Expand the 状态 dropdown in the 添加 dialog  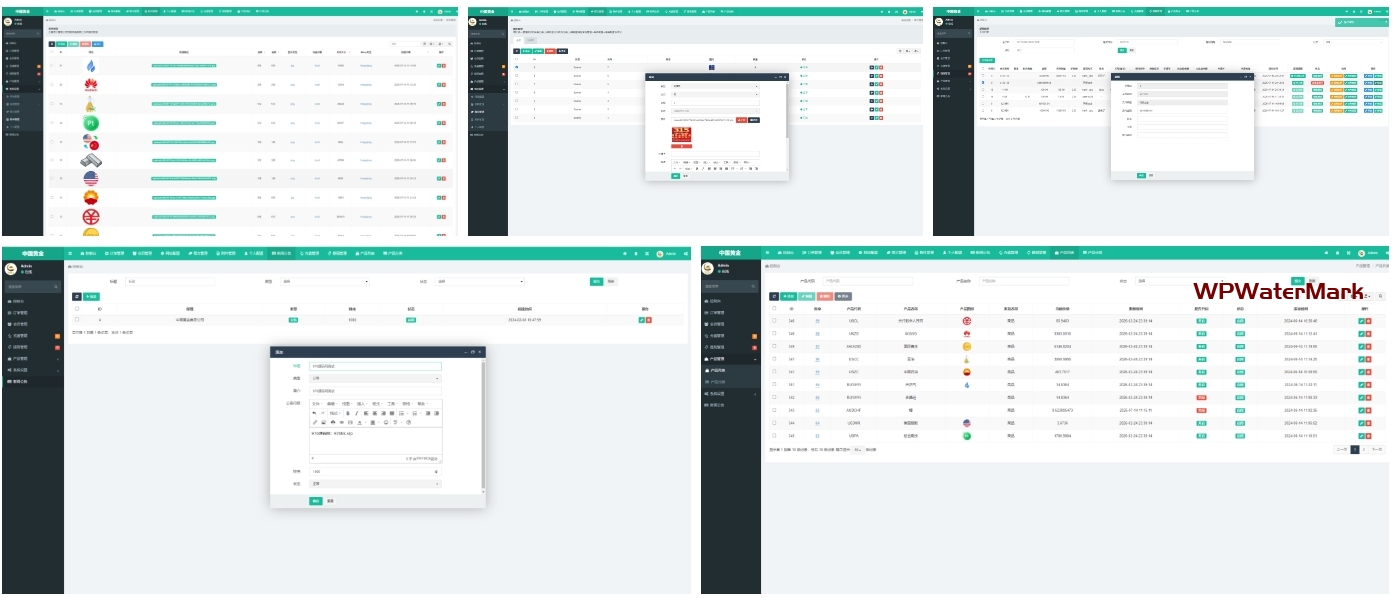click(375, 484)
